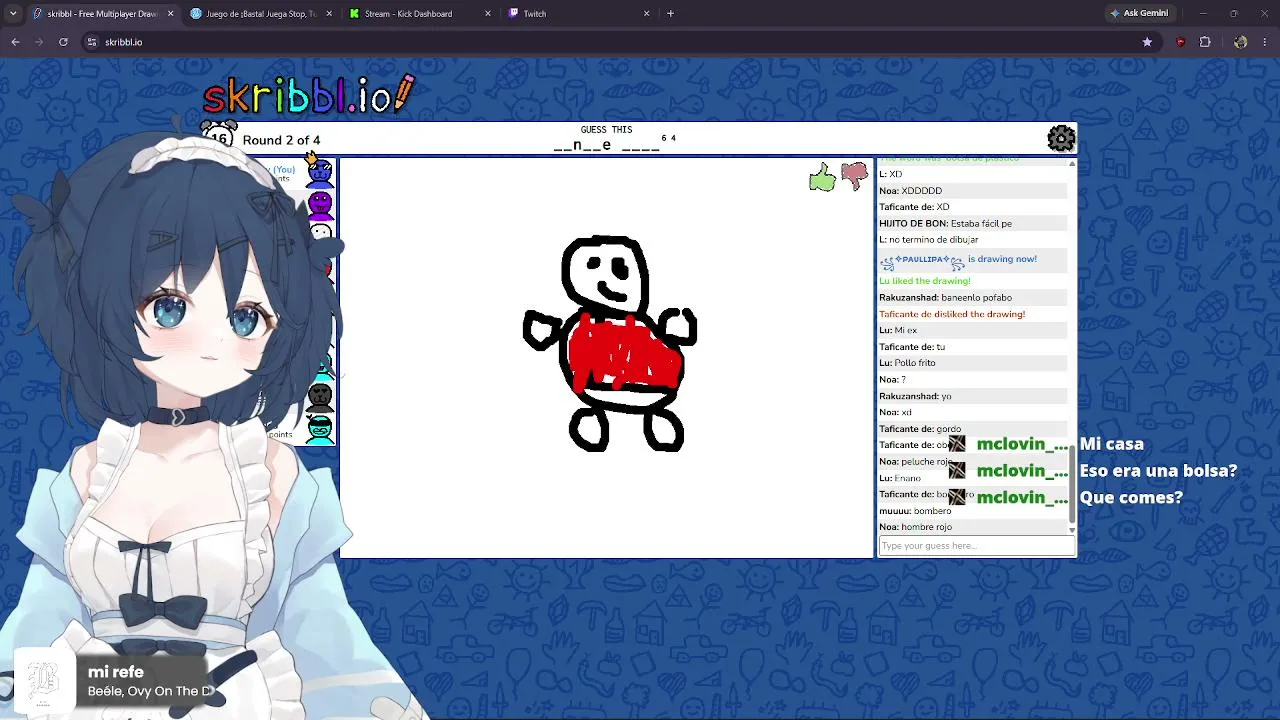Click chat message 'Rakuzanshad: yo'

click(915, 396)
